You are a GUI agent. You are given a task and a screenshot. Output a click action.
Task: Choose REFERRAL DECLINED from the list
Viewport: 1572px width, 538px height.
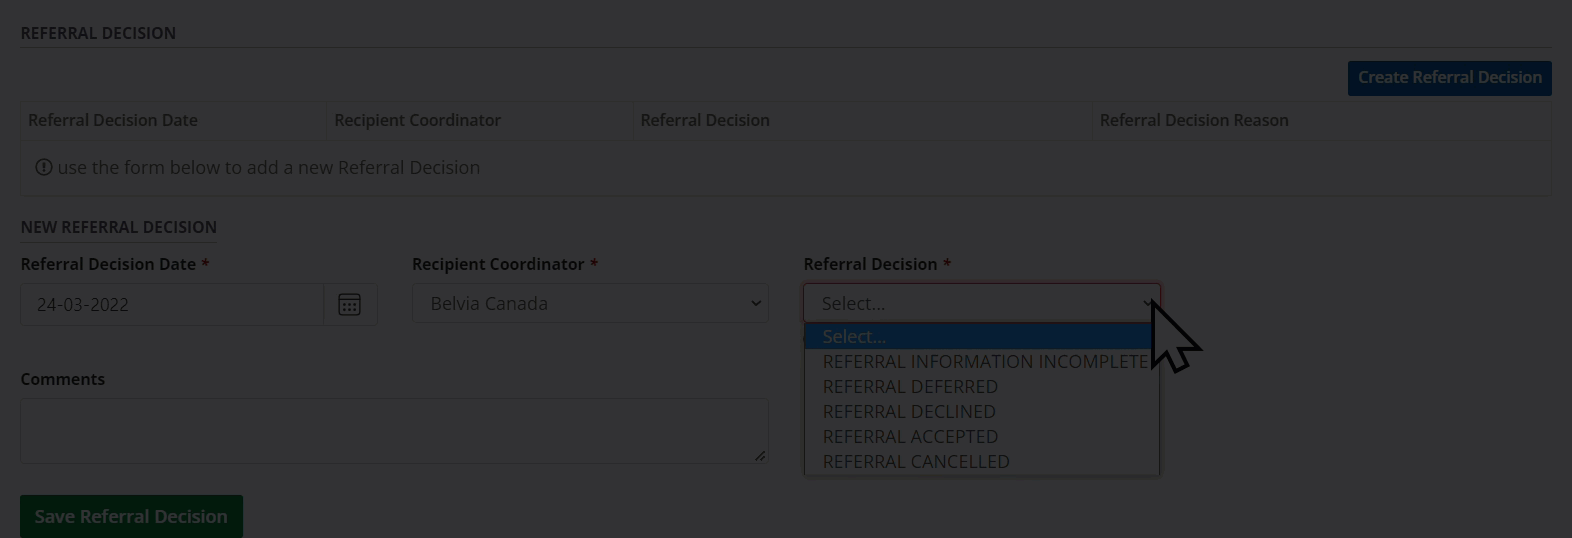[909, 412]
